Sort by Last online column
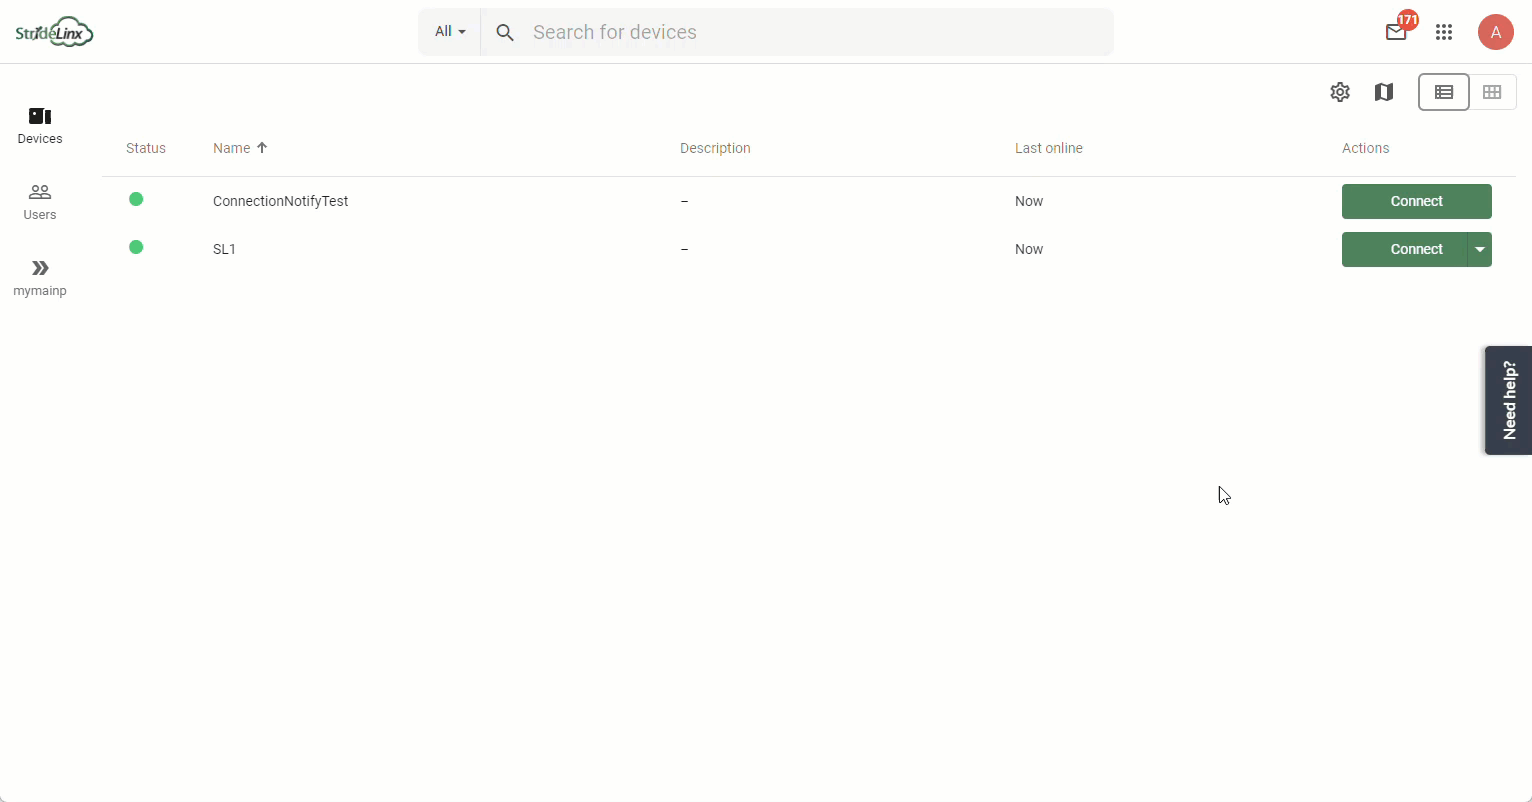The width and height of the screenshot is (1532, 802). tap(1049, 148)
